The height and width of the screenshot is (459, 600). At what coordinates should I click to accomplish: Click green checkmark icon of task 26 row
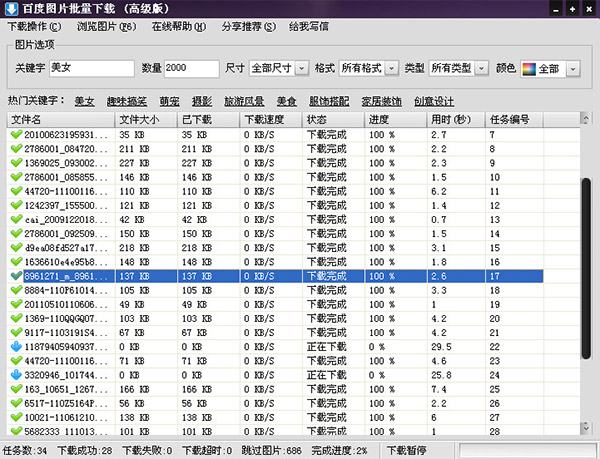(16, 403)
